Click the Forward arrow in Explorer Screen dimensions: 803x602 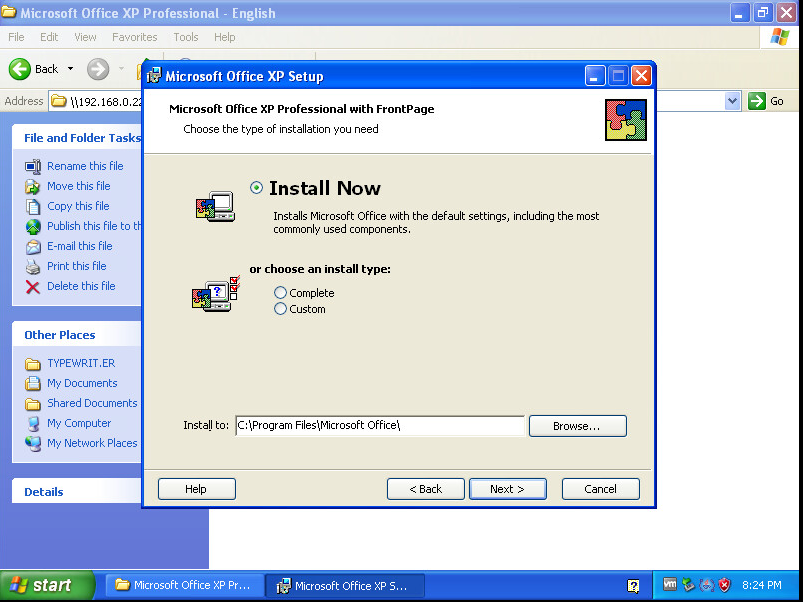point(98,69)
